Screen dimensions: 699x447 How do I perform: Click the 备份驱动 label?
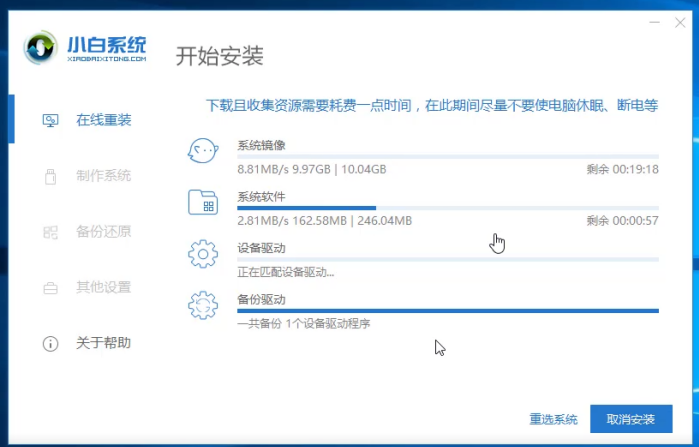(261, 300)
